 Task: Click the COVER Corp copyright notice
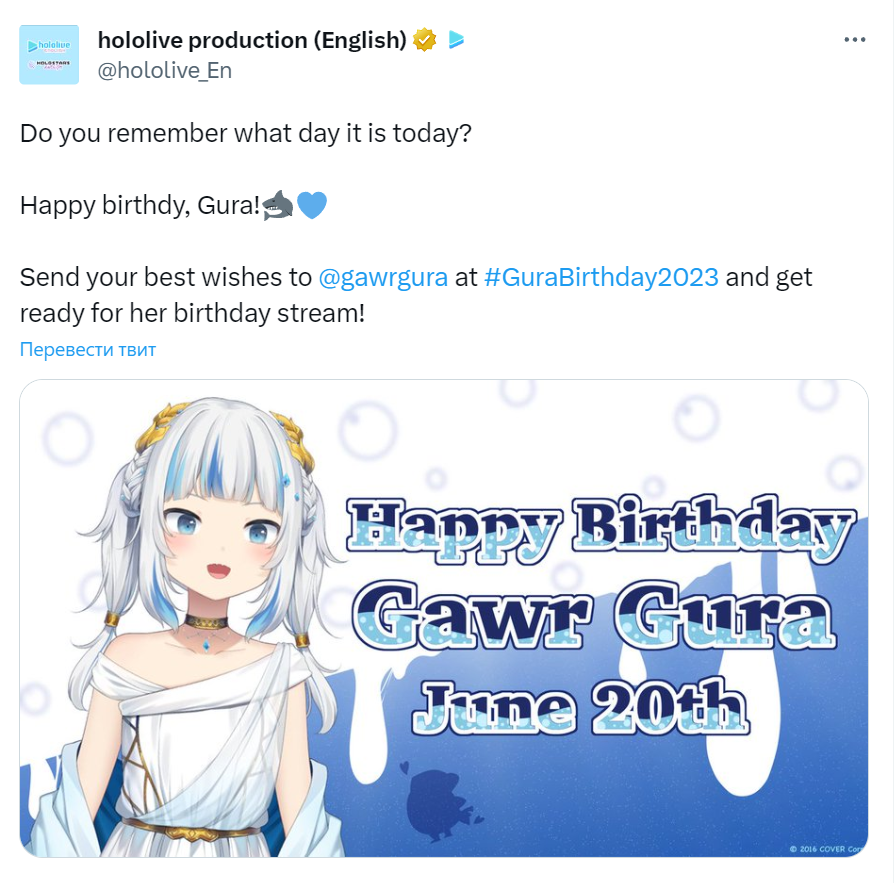coord(827,849)
